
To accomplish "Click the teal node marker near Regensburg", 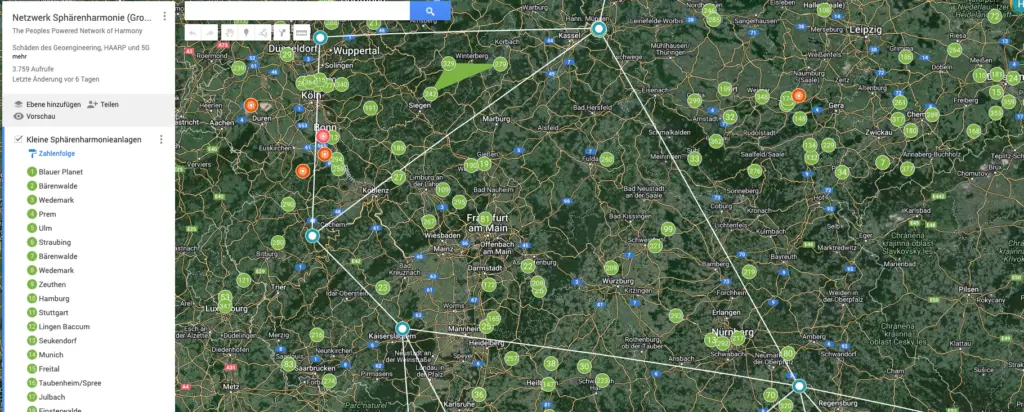I will [799, 386].
